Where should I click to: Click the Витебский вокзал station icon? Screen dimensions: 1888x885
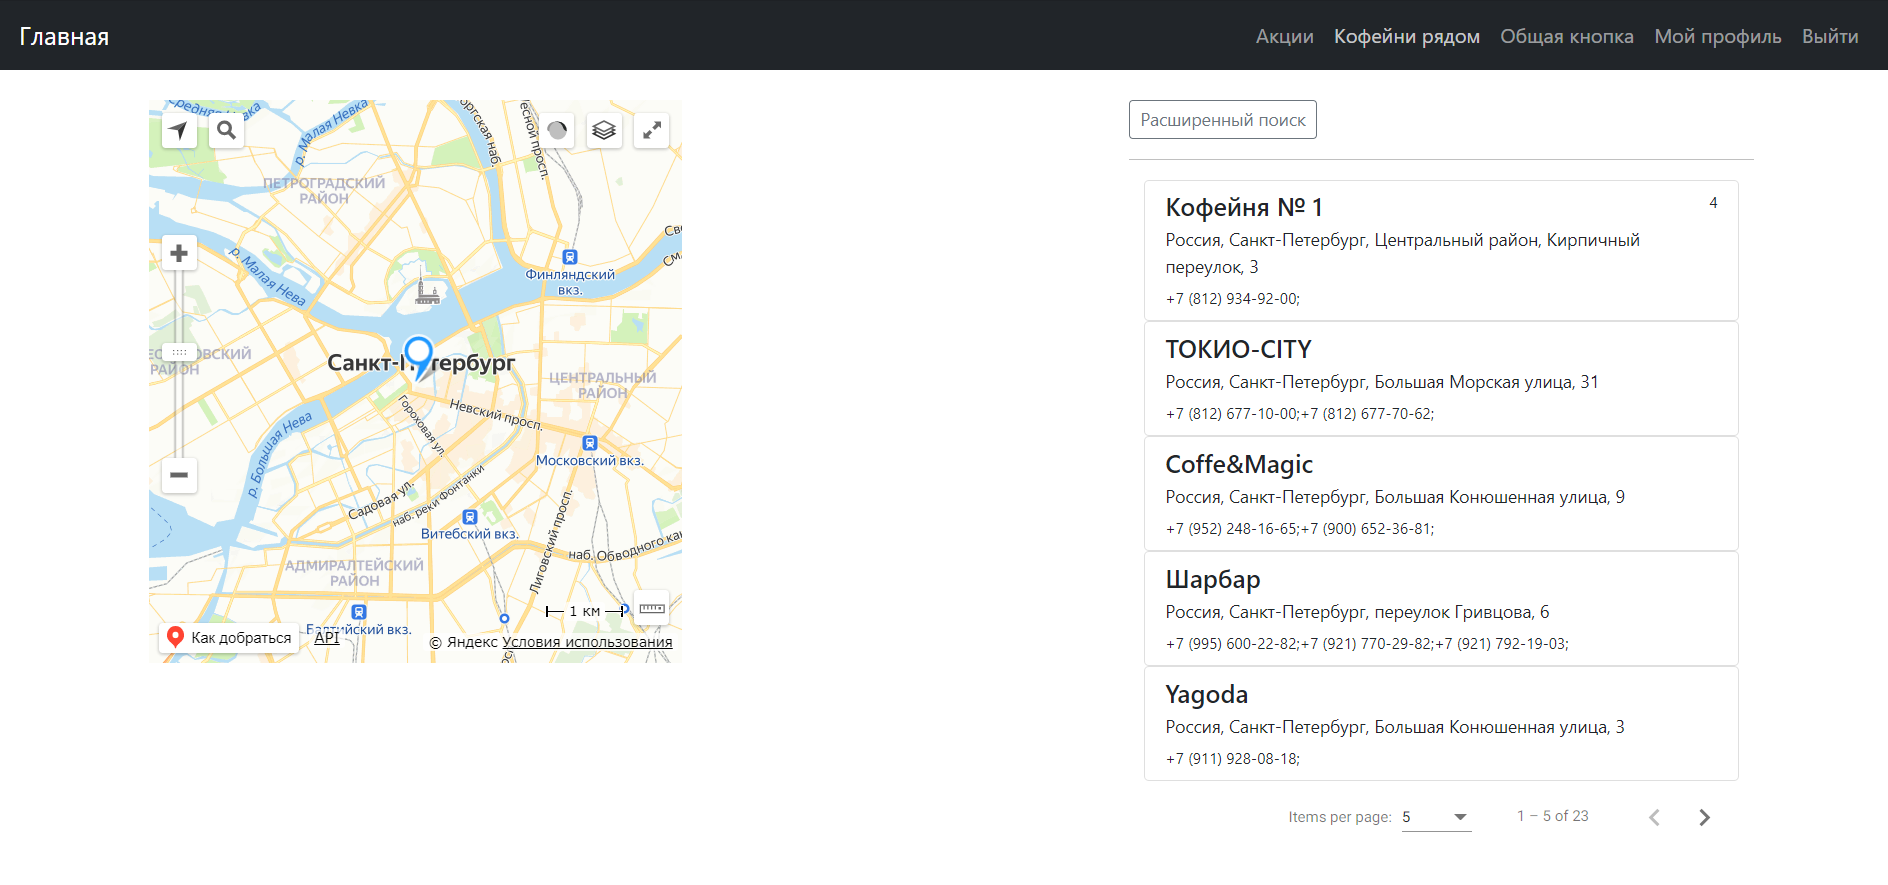pyautogui.click(x=470, y=517)
